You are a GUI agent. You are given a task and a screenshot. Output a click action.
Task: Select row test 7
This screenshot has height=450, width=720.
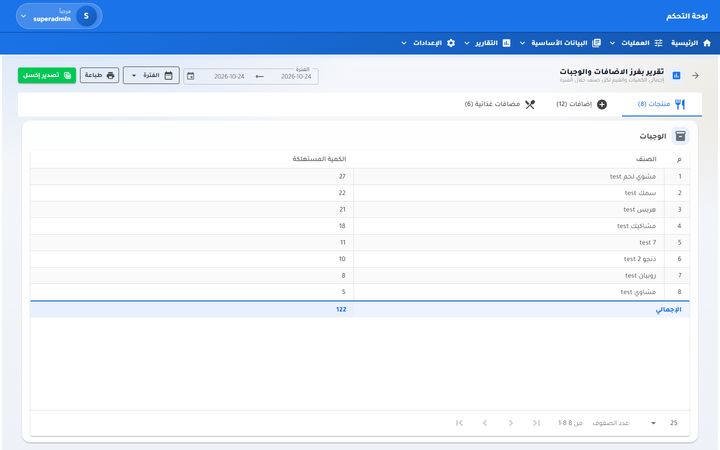(360, 242)
